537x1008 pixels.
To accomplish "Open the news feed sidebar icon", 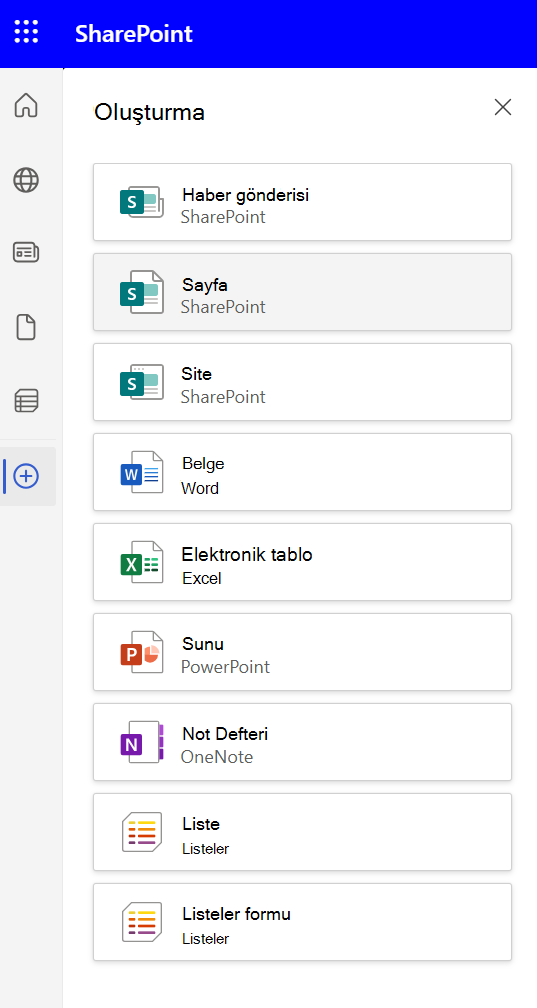I will [x=26, y=253].
